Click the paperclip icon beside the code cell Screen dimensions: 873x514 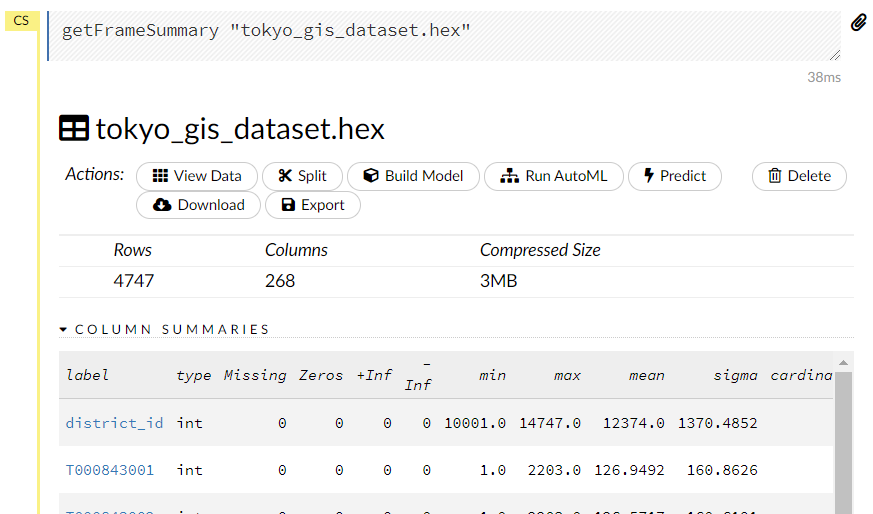[858, 23]
